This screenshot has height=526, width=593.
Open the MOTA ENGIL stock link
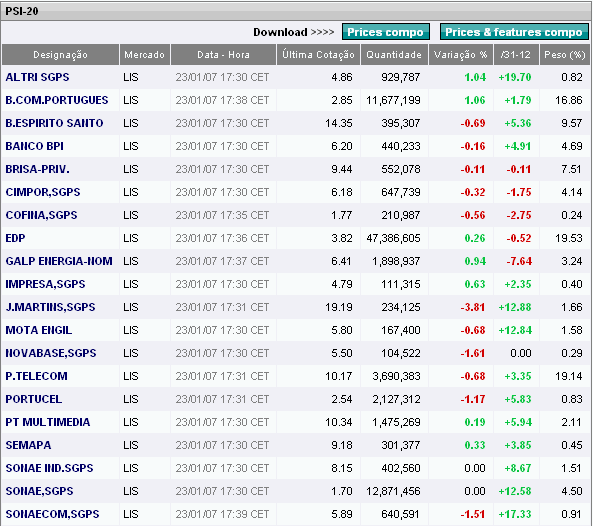coord(39,330)
